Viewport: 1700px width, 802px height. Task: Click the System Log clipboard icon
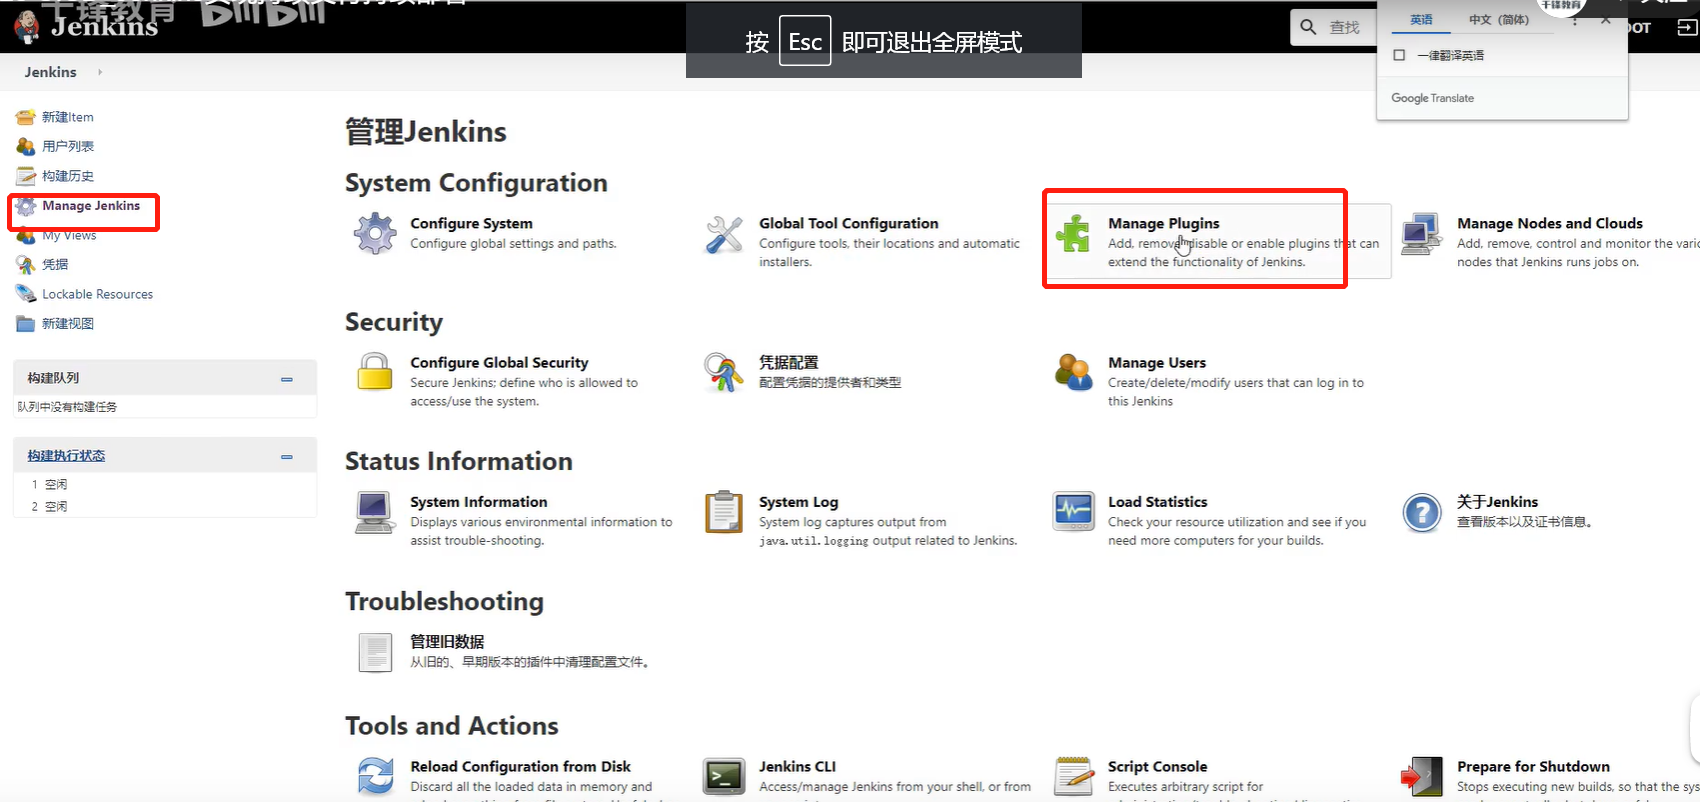pos(724,512)
